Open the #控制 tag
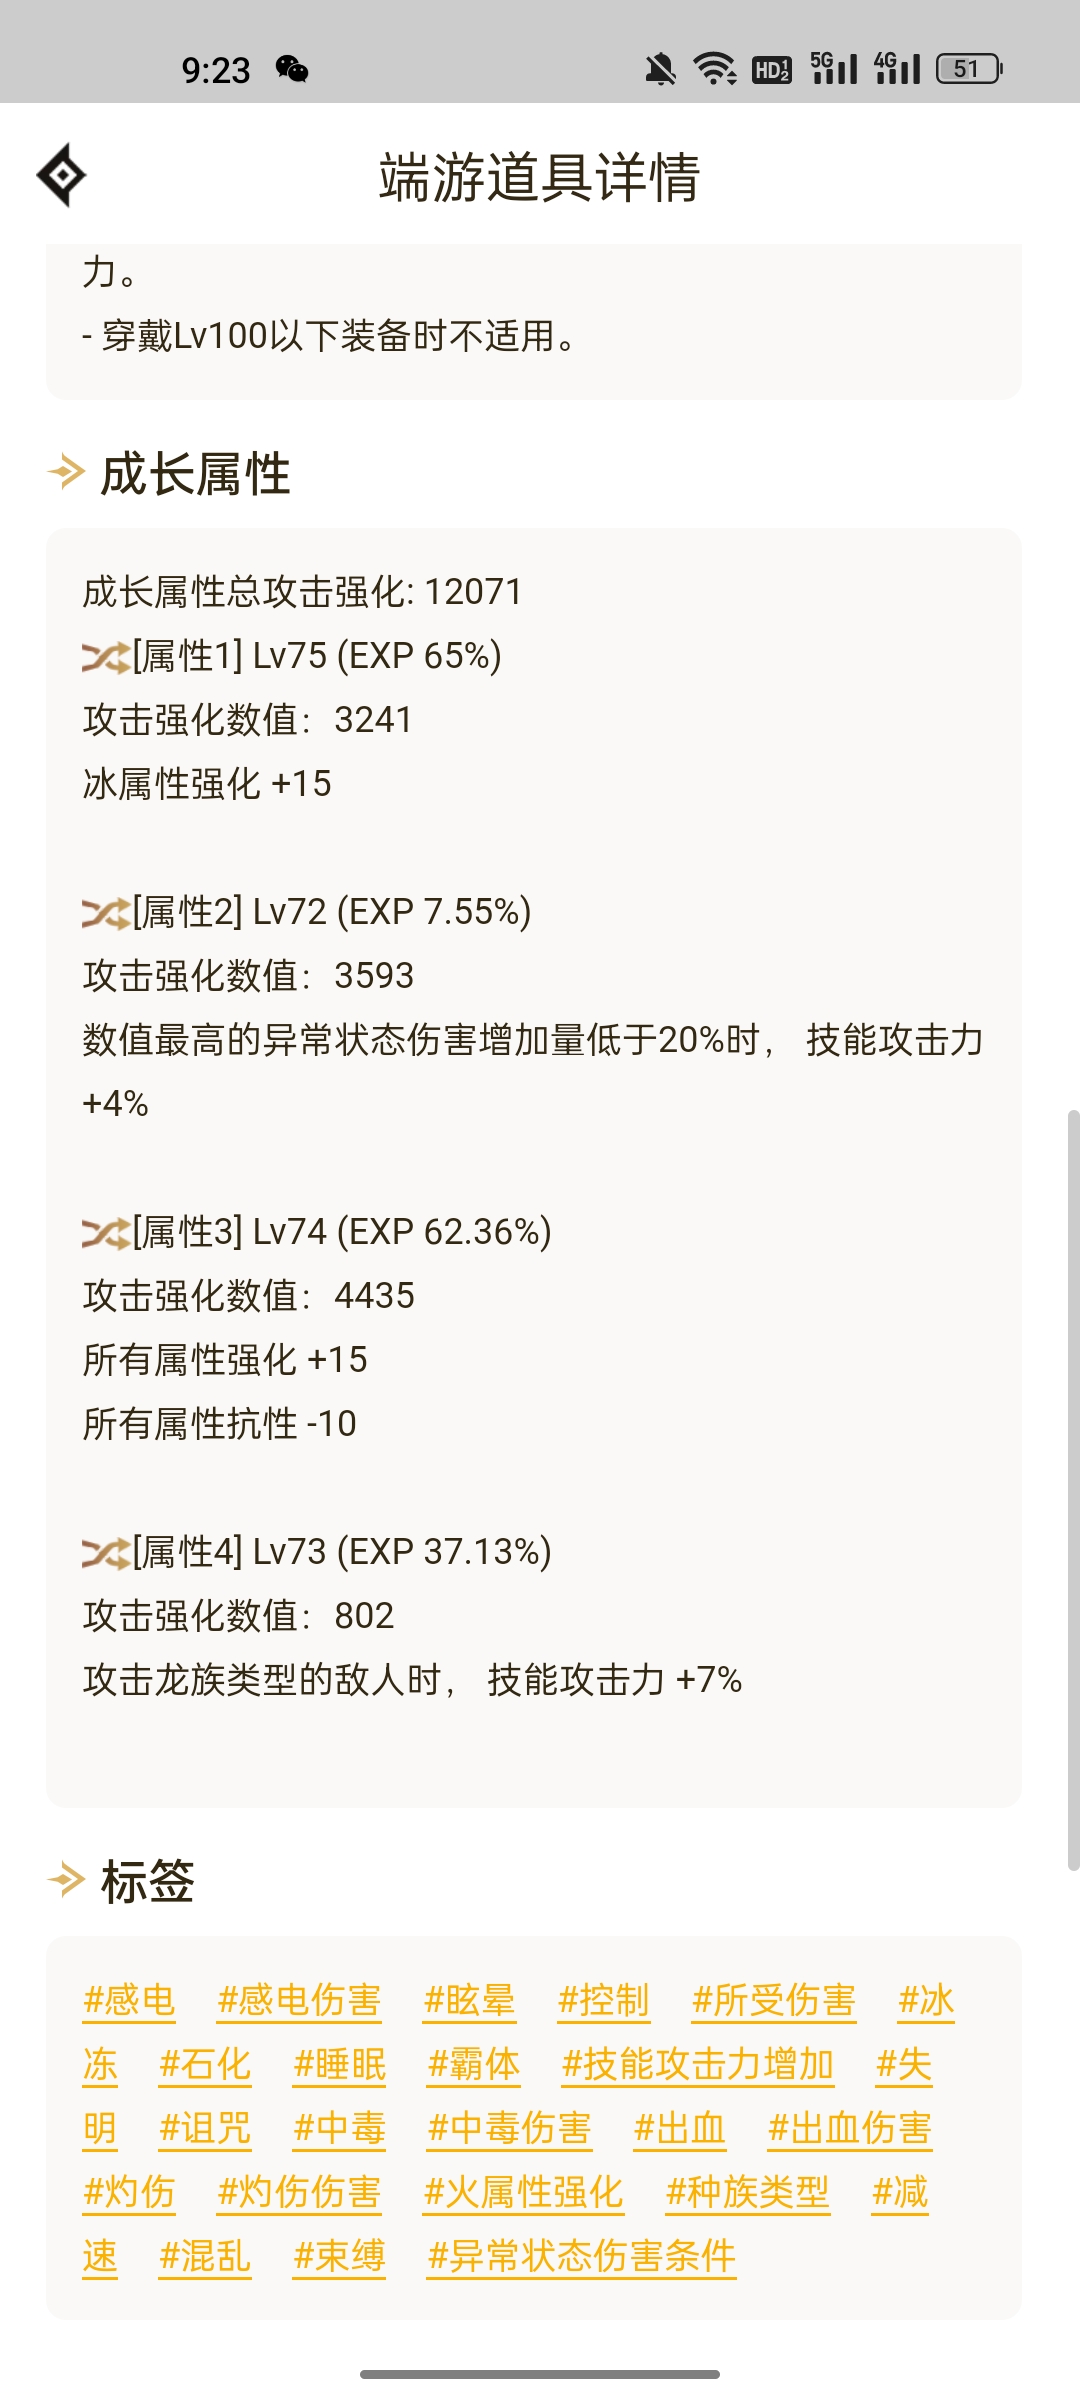Image resolution: width=1080 pixels, height=2400 pixels. coord(603,2000)
